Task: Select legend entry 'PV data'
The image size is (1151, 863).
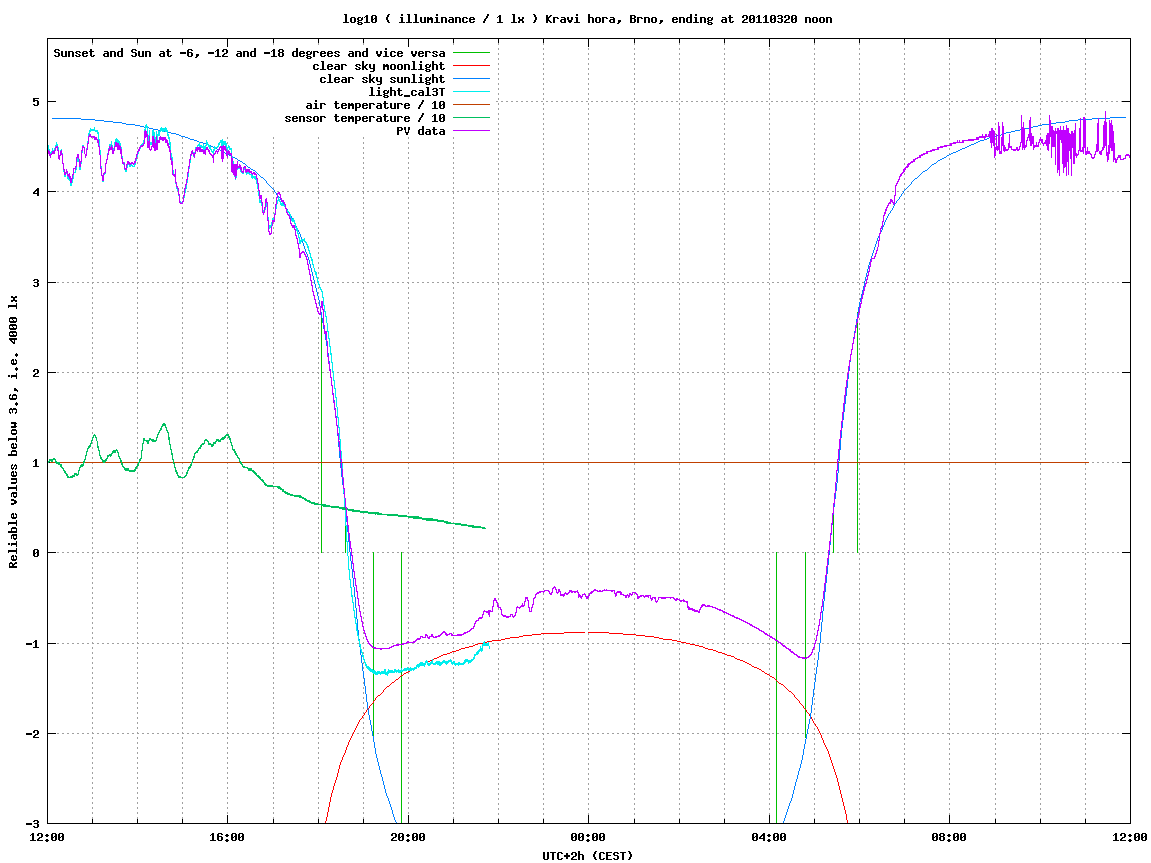Action: (x=421, y=131)
